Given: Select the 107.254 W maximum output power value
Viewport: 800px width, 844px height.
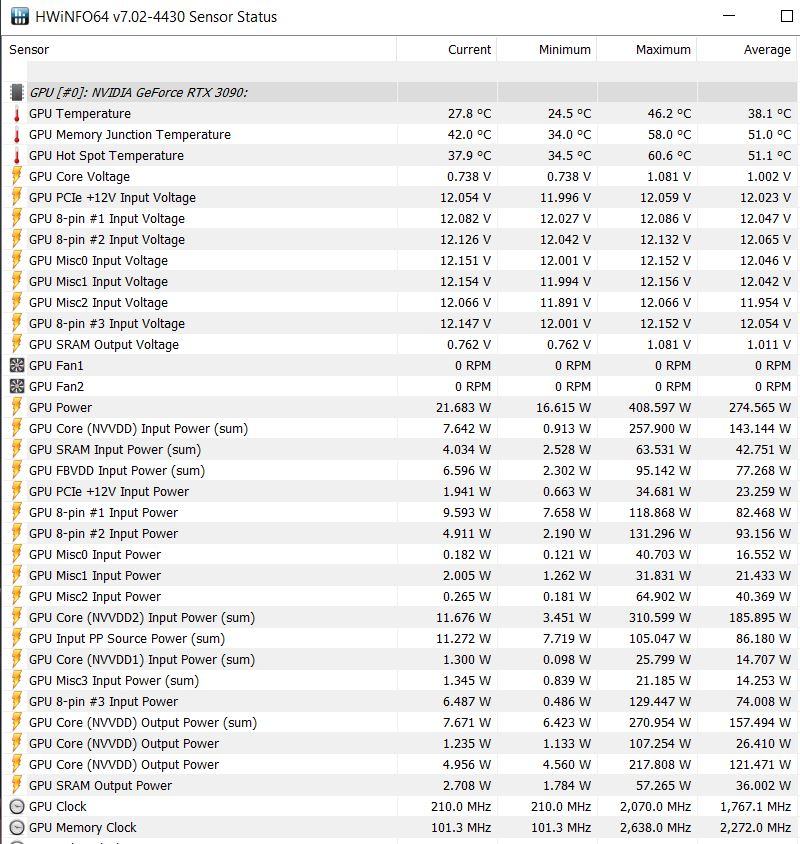Looking at the screenshot, I should [659, 743].
